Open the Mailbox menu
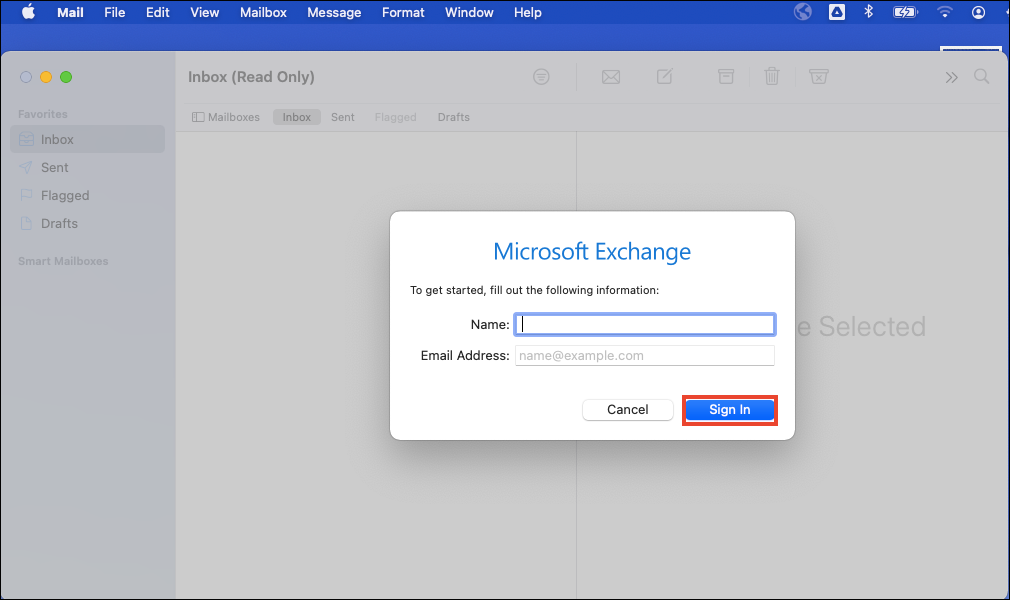 tap(263, 12)
